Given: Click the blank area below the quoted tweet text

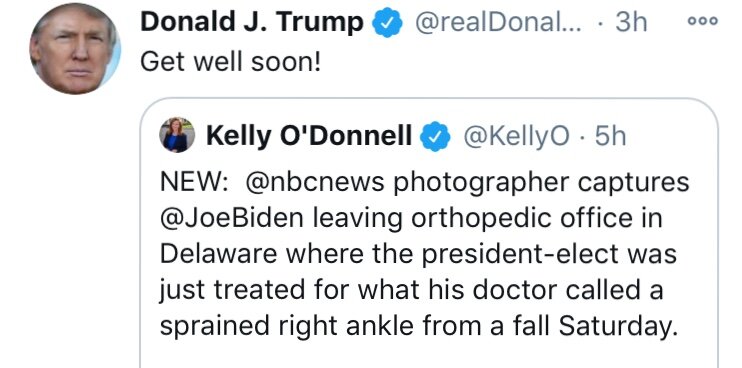Looking at the screenshot, I should tap(429, 355).
